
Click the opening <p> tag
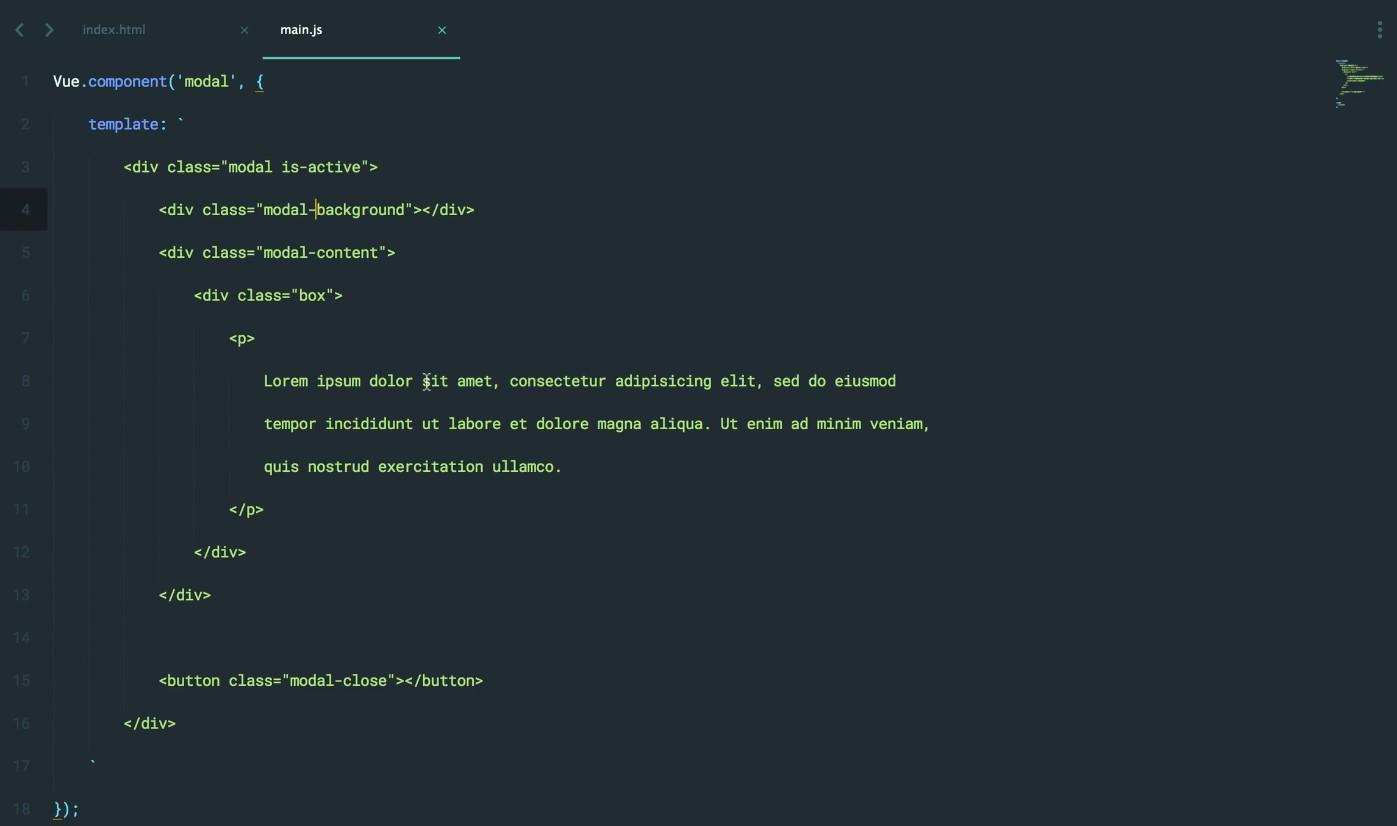coord(242,339)
